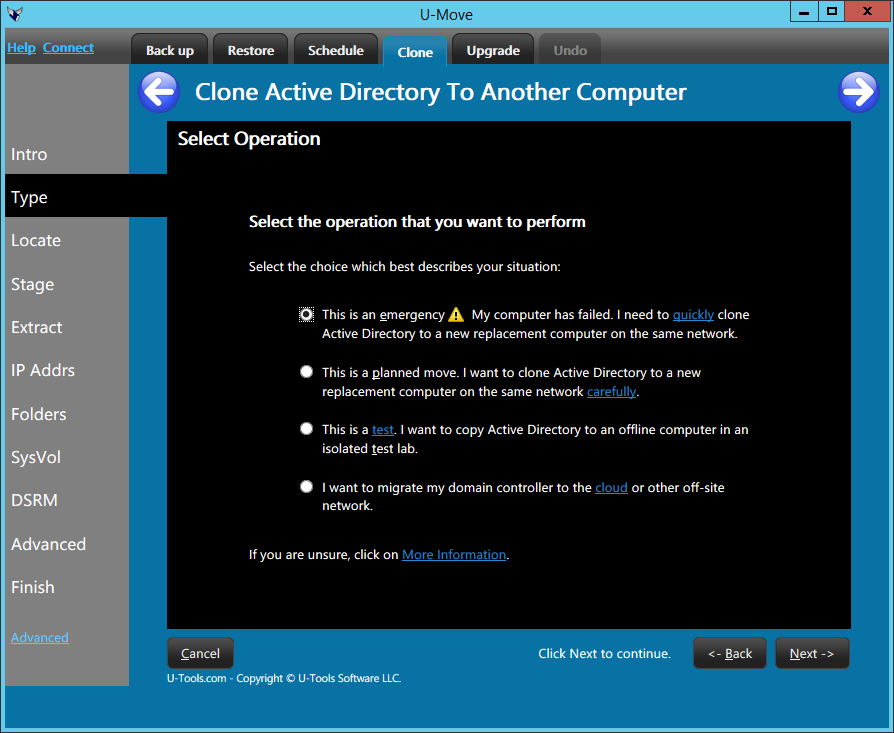Open the Advanced link below the sidebar
Image resolution: width=894 pixels, height=733 pixels.
[40, 638]
